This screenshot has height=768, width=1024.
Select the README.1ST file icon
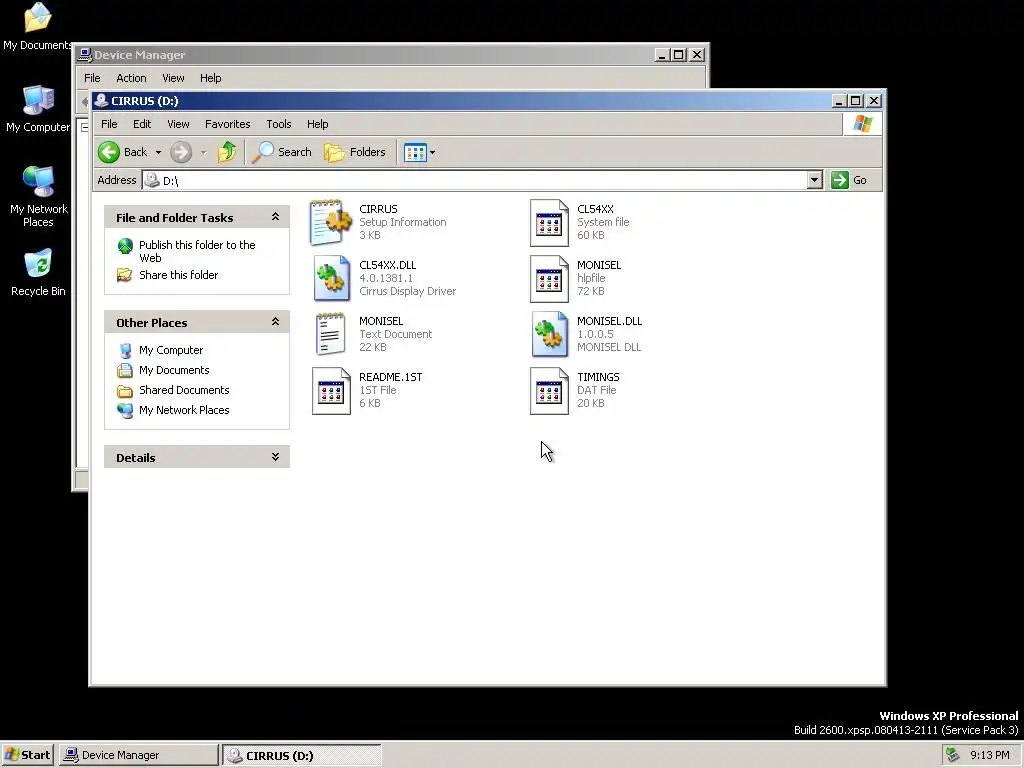pos(331,391)
